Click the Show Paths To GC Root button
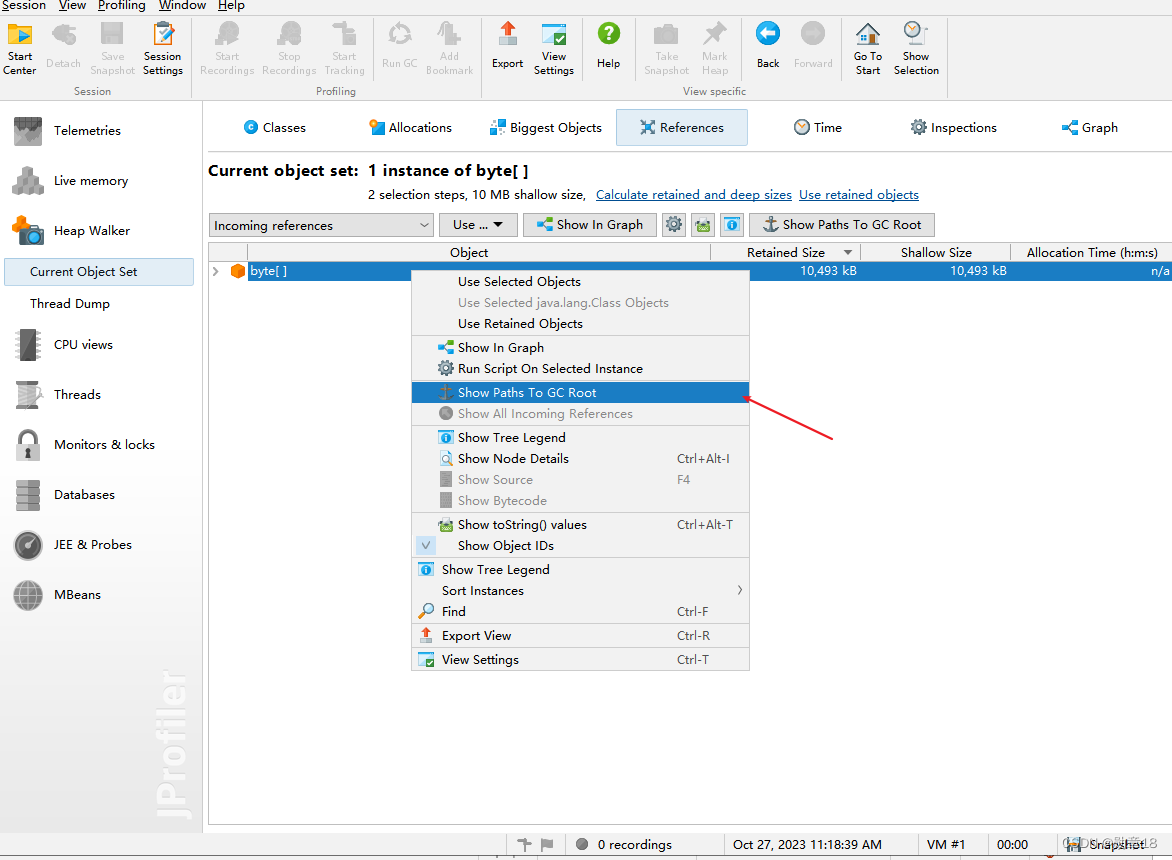Image resolution: width=1172 pixels, height=860 pixels. [841, 224]
